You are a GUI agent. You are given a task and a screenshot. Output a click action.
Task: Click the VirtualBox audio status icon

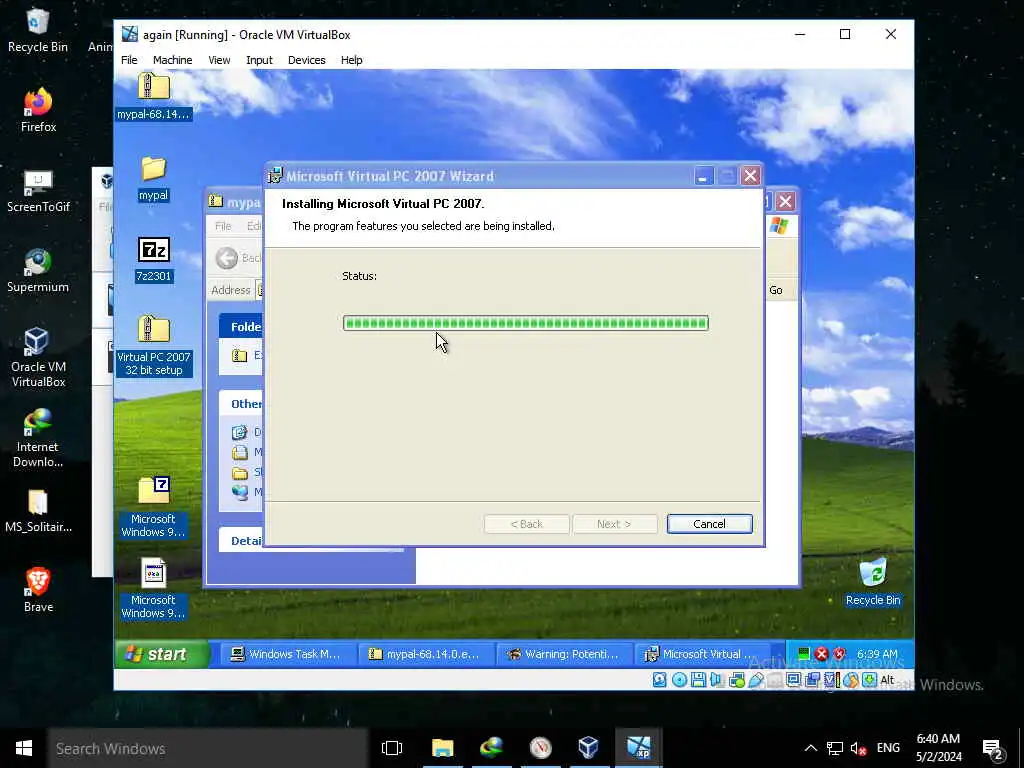click(717, 680)
